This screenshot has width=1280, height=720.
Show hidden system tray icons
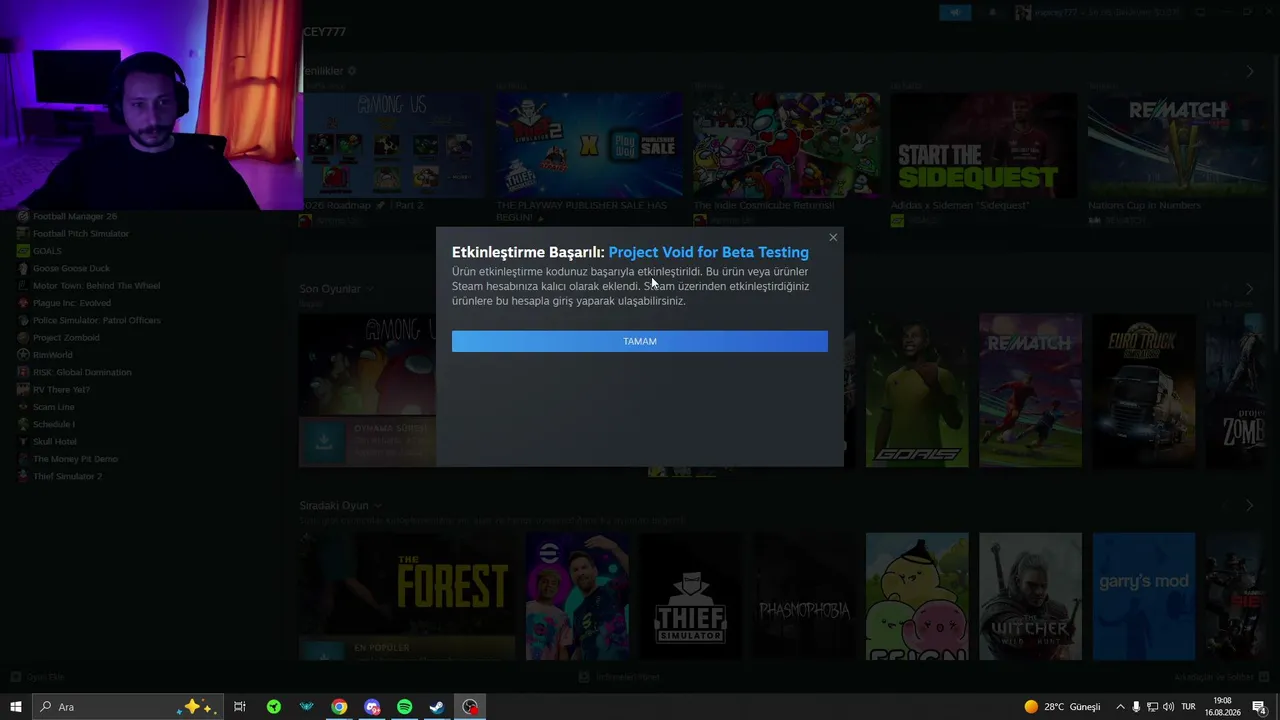click(1120, 707)
